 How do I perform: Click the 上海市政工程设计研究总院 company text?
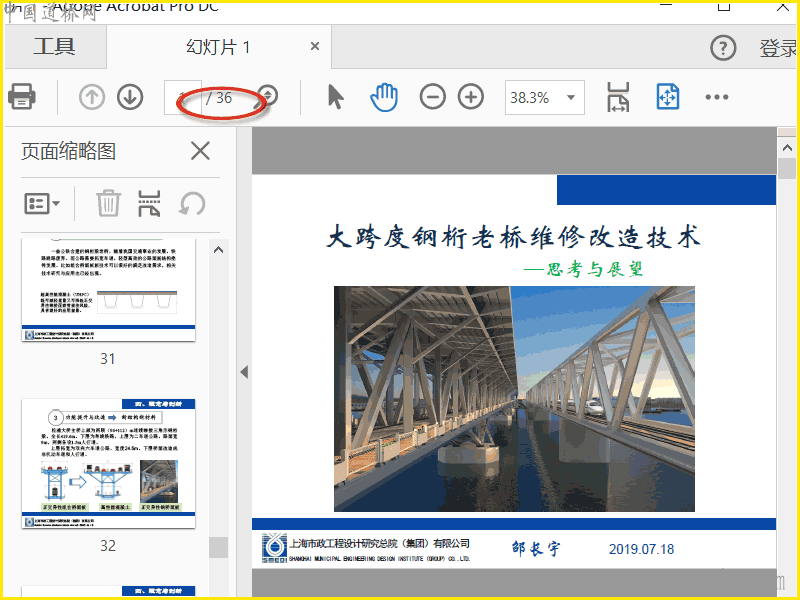[380, 543]
